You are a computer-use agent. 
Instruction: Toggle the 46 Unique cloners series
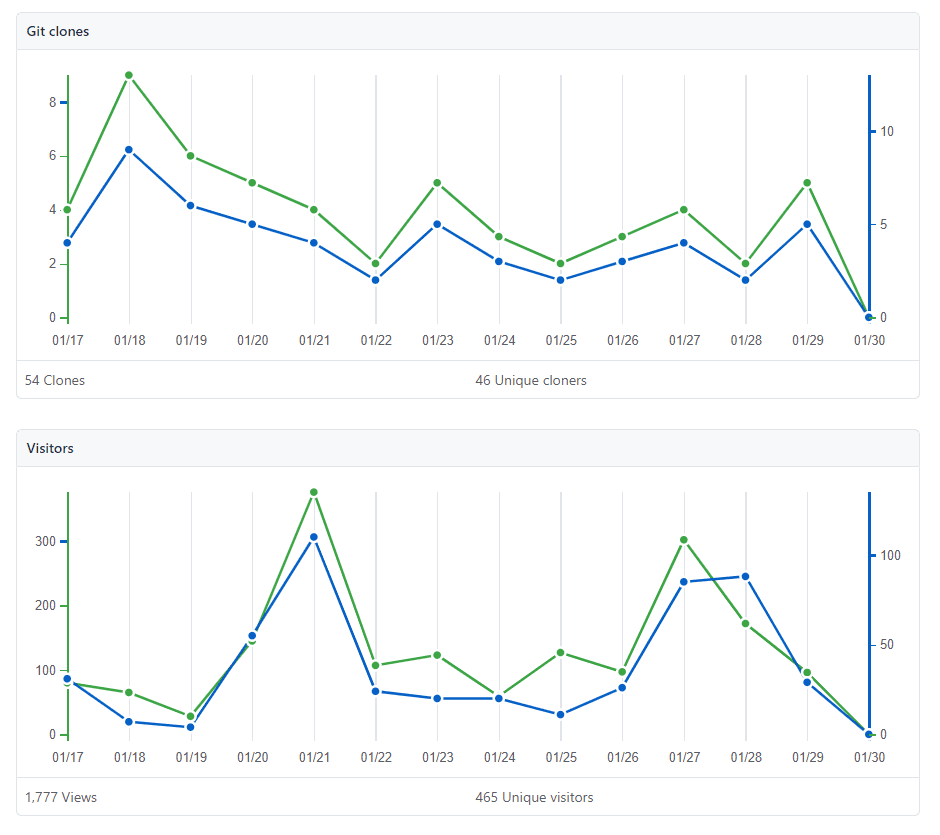click(x=533, y=380)
